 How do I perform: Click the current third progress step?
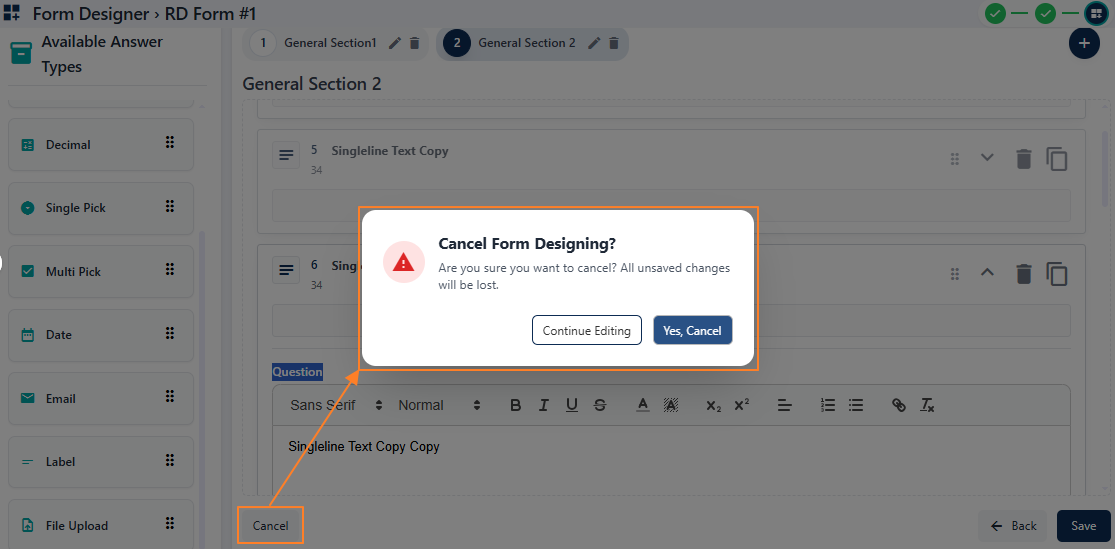click(x=1096, y=13)
